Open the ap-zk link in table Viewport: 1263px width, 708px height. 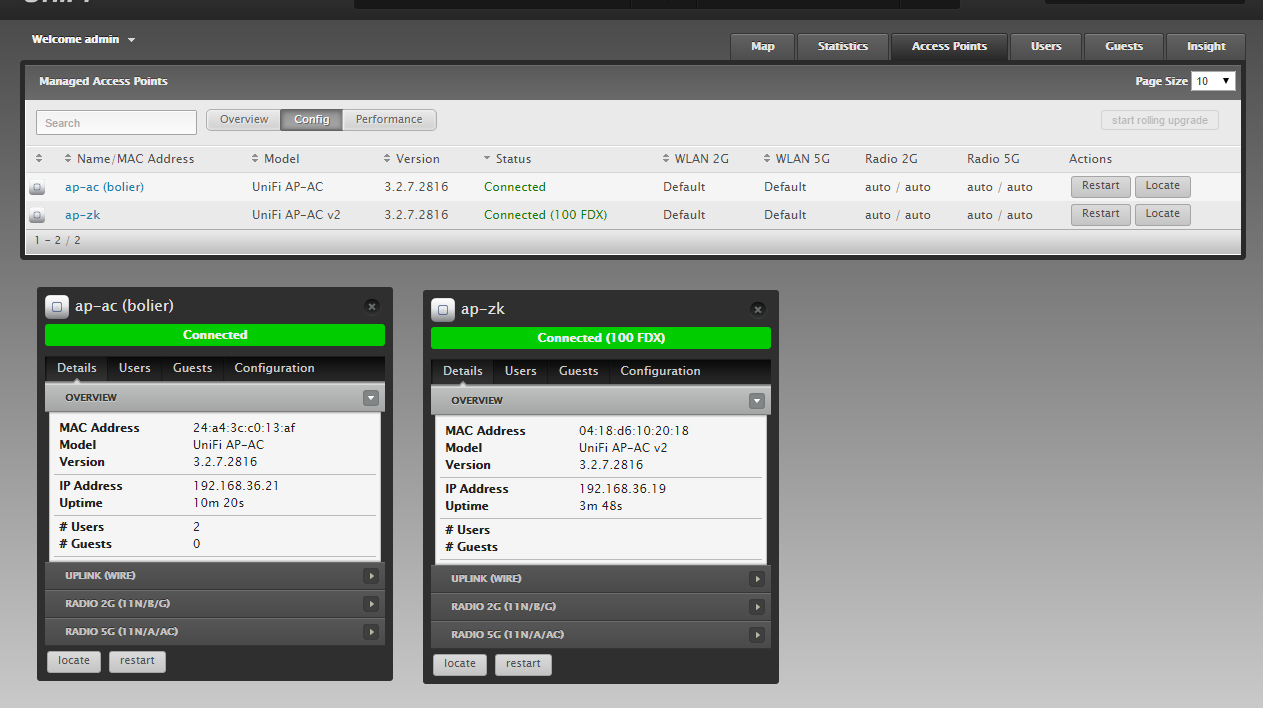82,215
